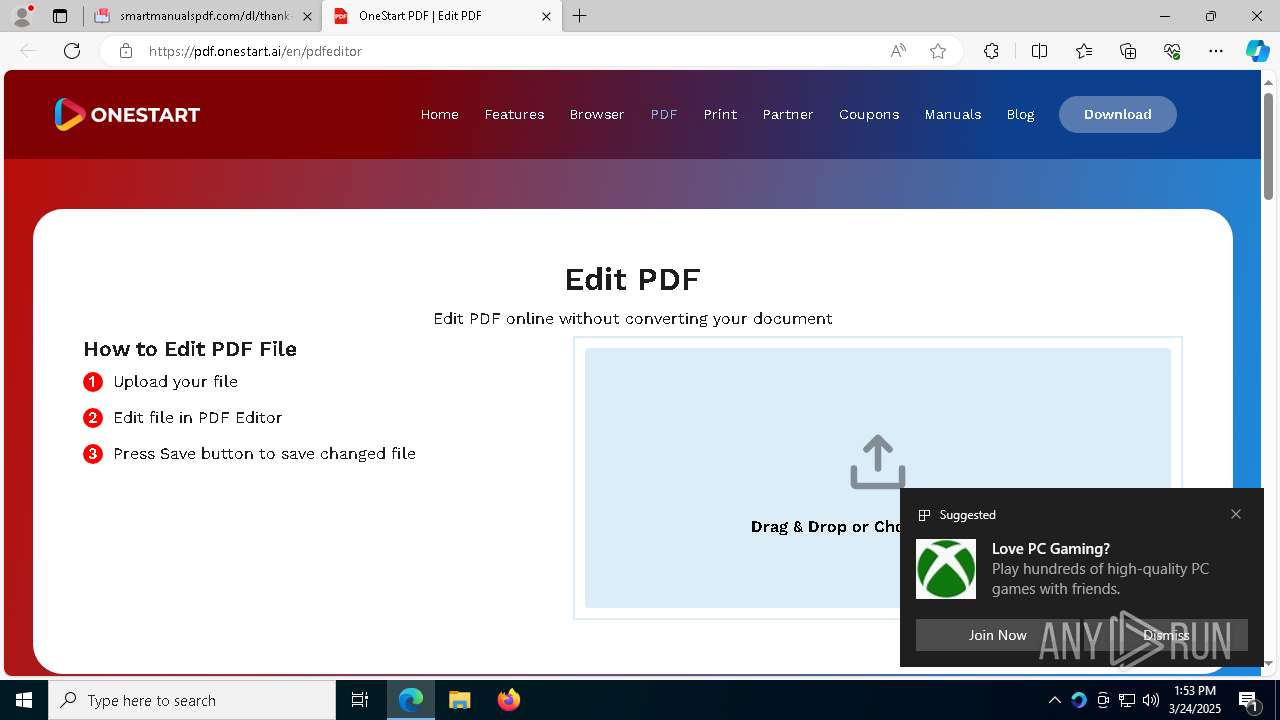Open the Windows Start menu
The image size is (1280, 720).
[x=24, y=700]
